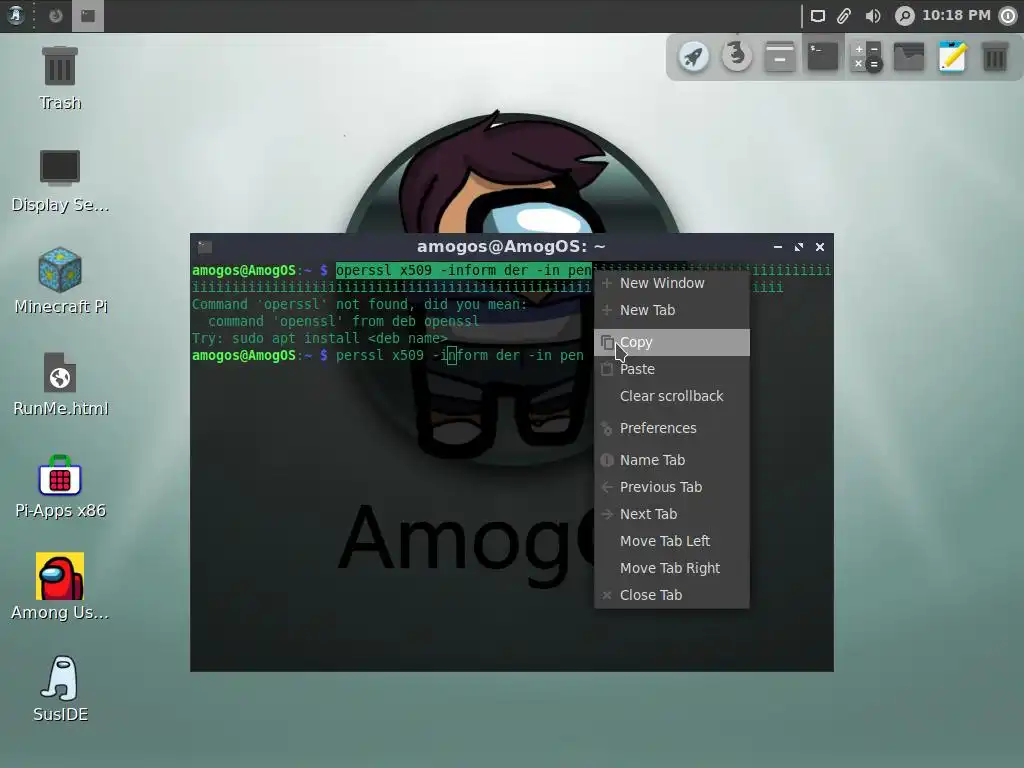
Task: Open the folder icon in dock
Action: (909, 57)
